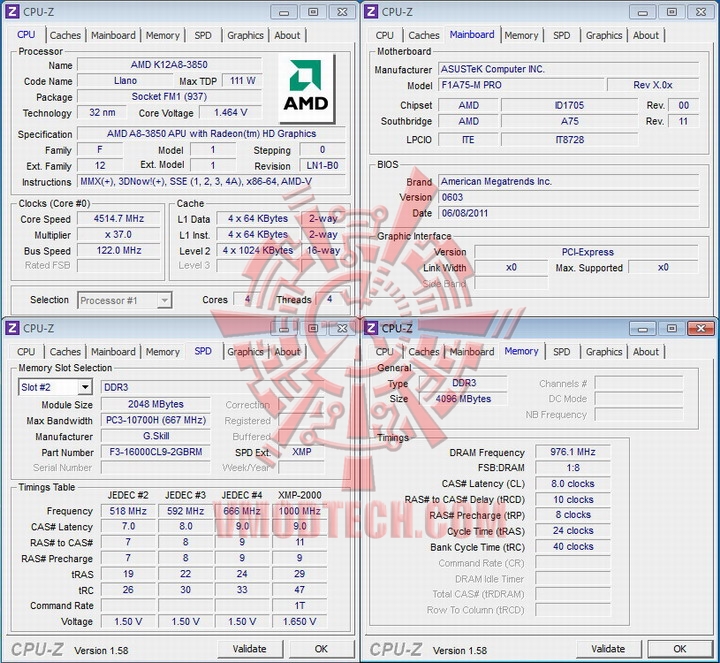The height and width of the screenshot is (663, 720).
Task: Open the Mainboard tab in the SPD window
Action: pyautogui.click(x=113, y=352)
